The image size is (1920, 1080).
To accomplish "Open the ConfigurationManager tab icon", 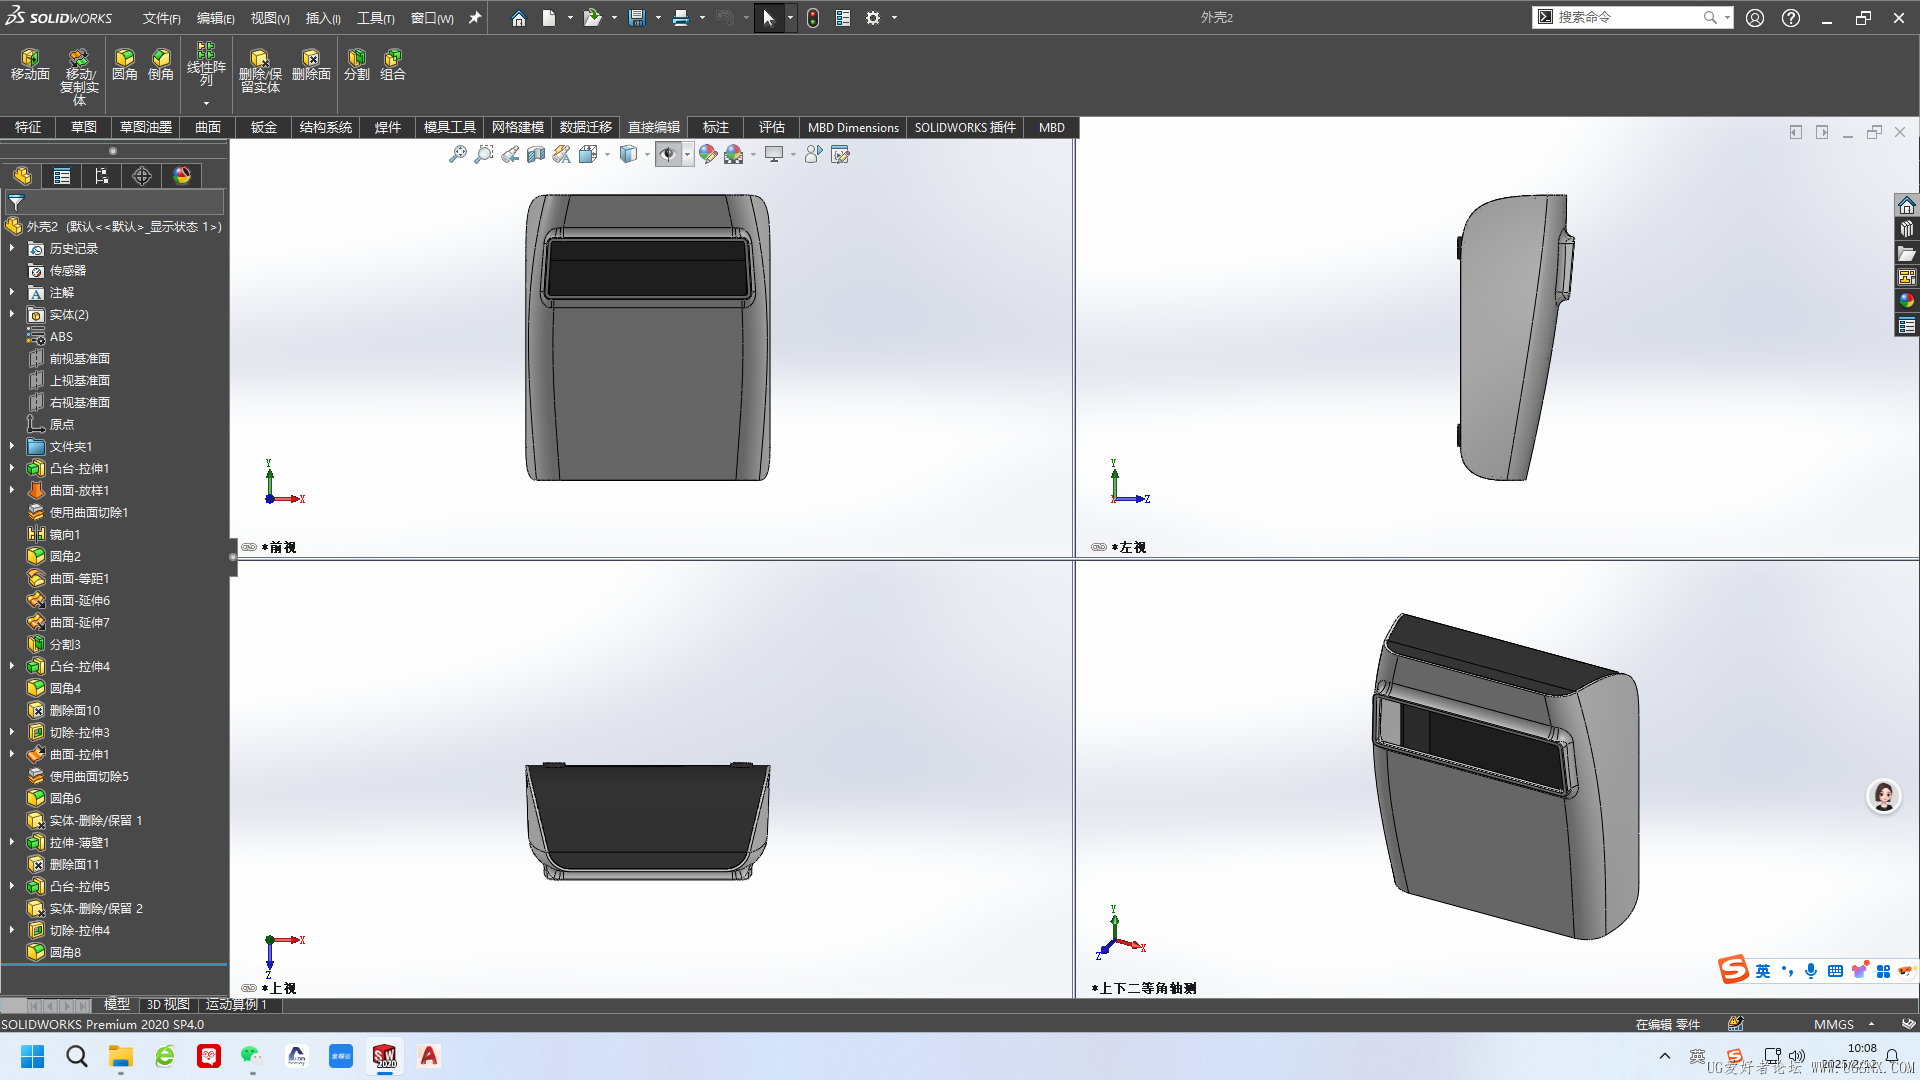I will point(102,176).
